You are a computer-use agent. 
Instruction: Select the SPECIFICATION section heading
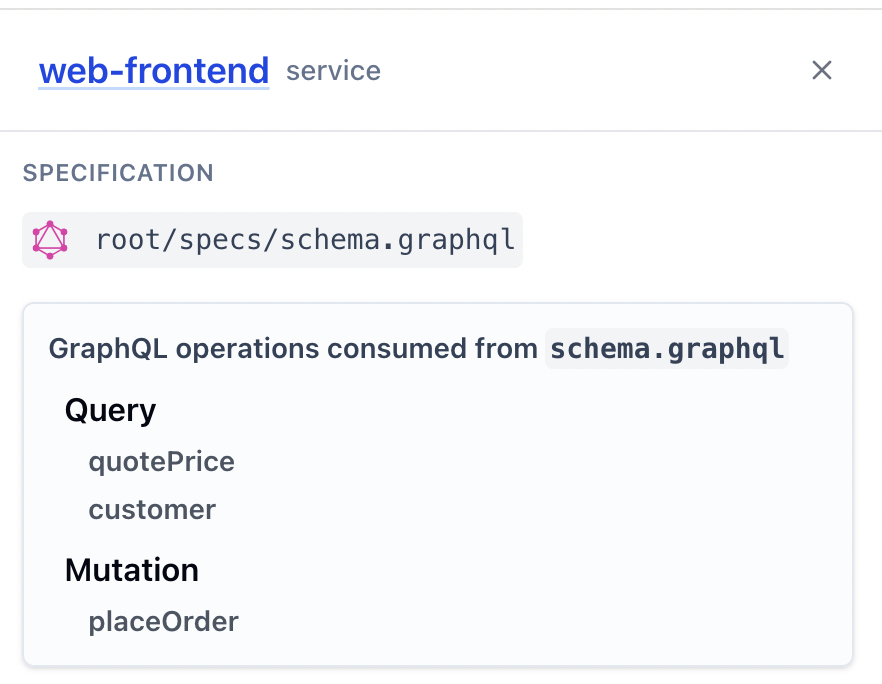(118, 173)
